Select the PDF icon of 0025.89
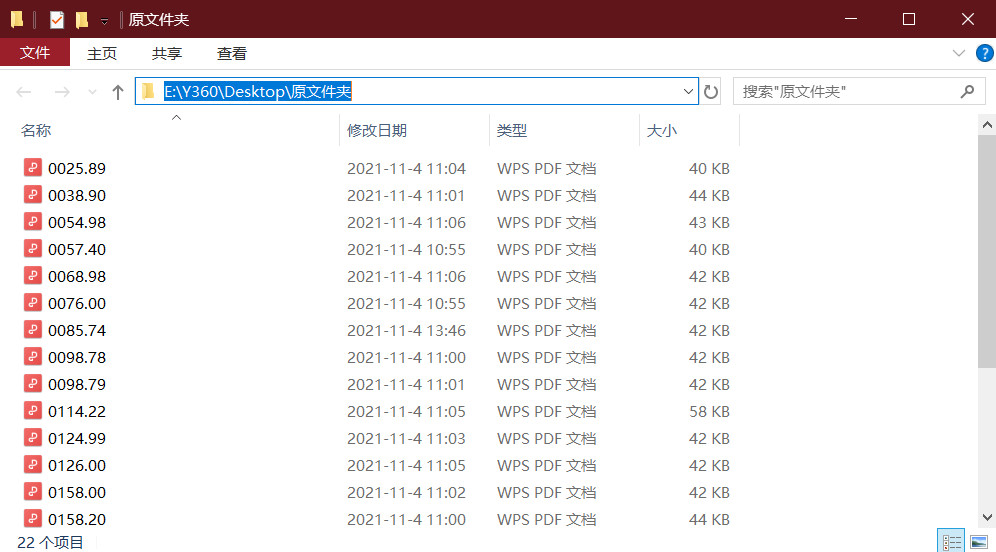 (33, 168)
